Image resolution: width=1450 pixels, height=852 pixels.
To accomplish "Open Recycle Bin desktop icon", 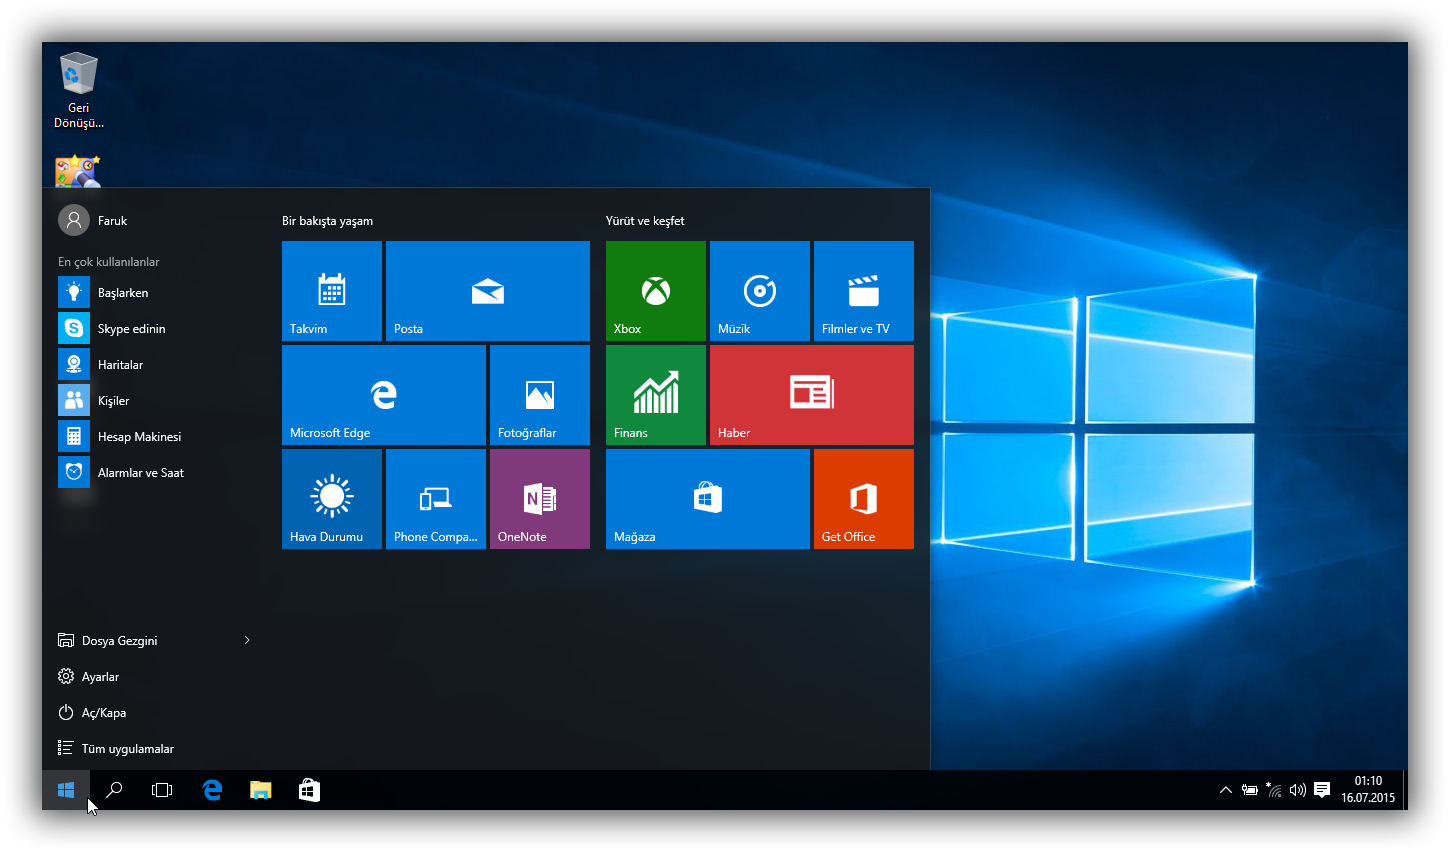I will [78, 90].
